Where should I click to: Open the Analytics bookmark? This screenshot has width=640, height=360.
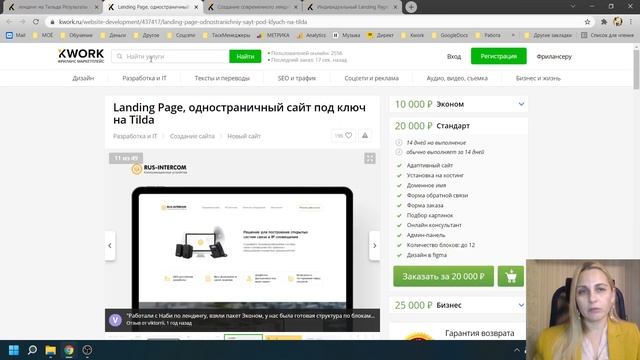pyautogui.click(x=311, y=36)
